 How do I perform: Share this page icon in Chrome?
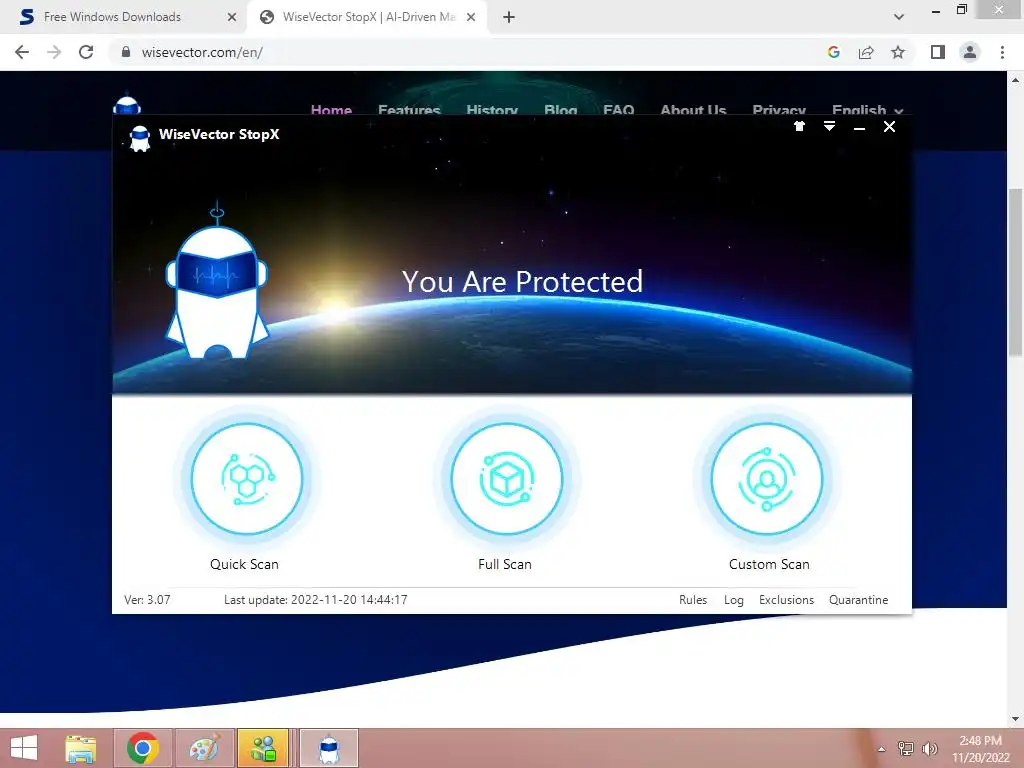click(x=866, y=52)
